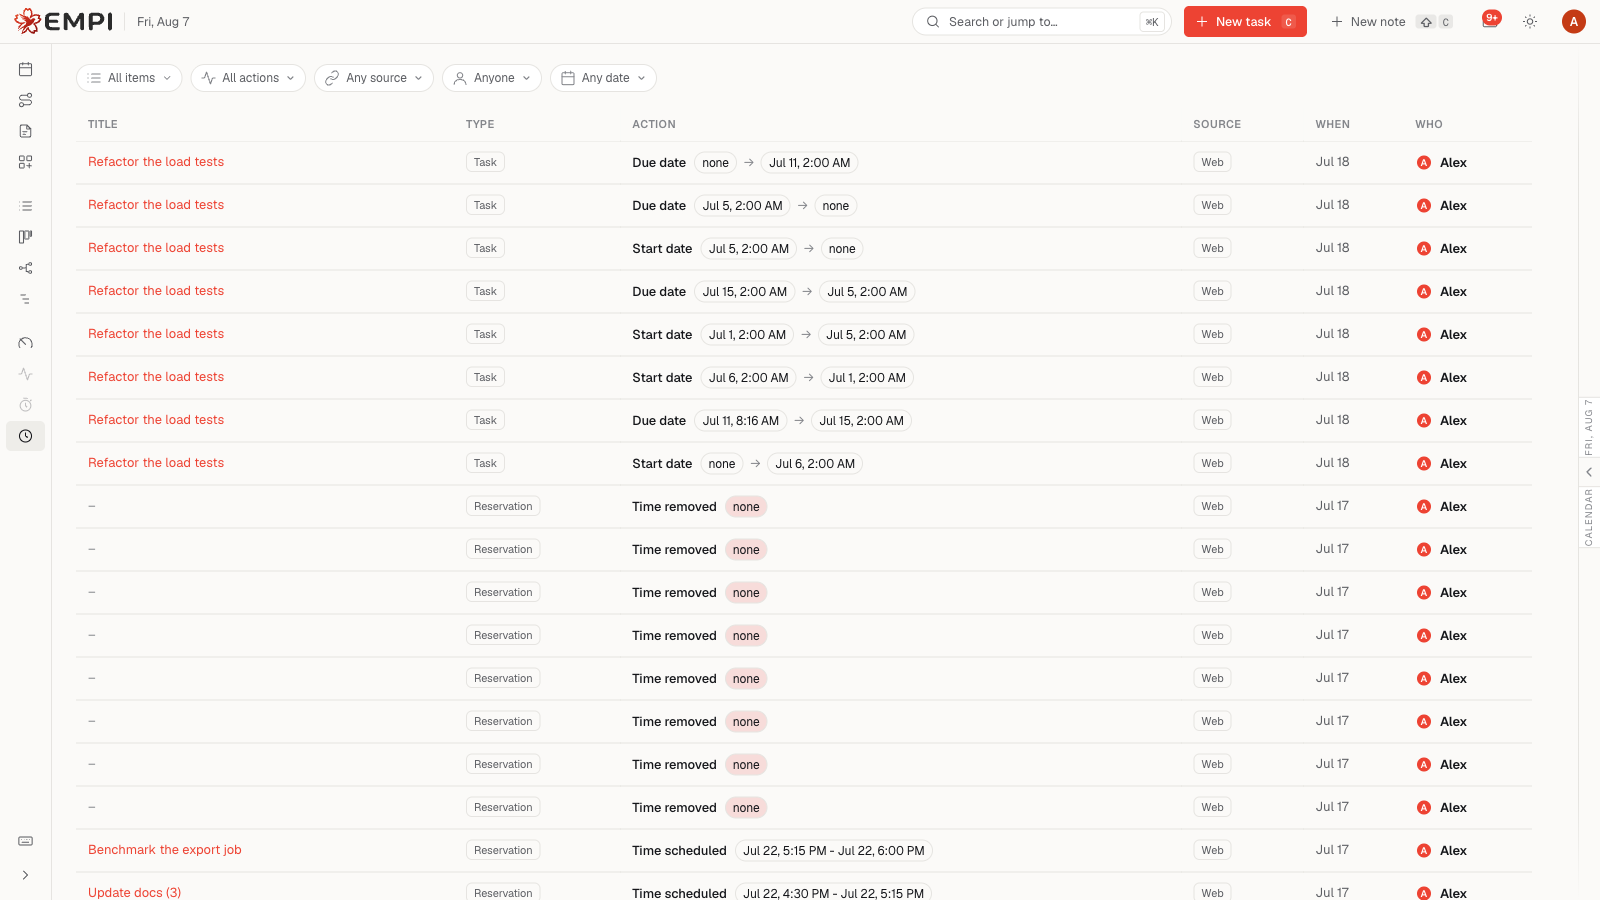
Task: Open Refactor the load tests, Jul 11 8:16 AM row
Action: pos(156,420)
